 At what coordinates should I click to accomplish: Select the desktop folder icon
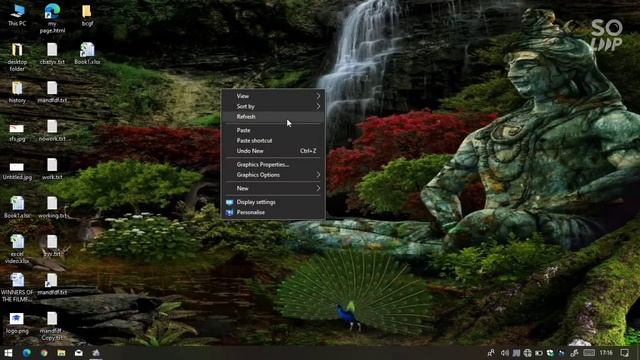17,57
